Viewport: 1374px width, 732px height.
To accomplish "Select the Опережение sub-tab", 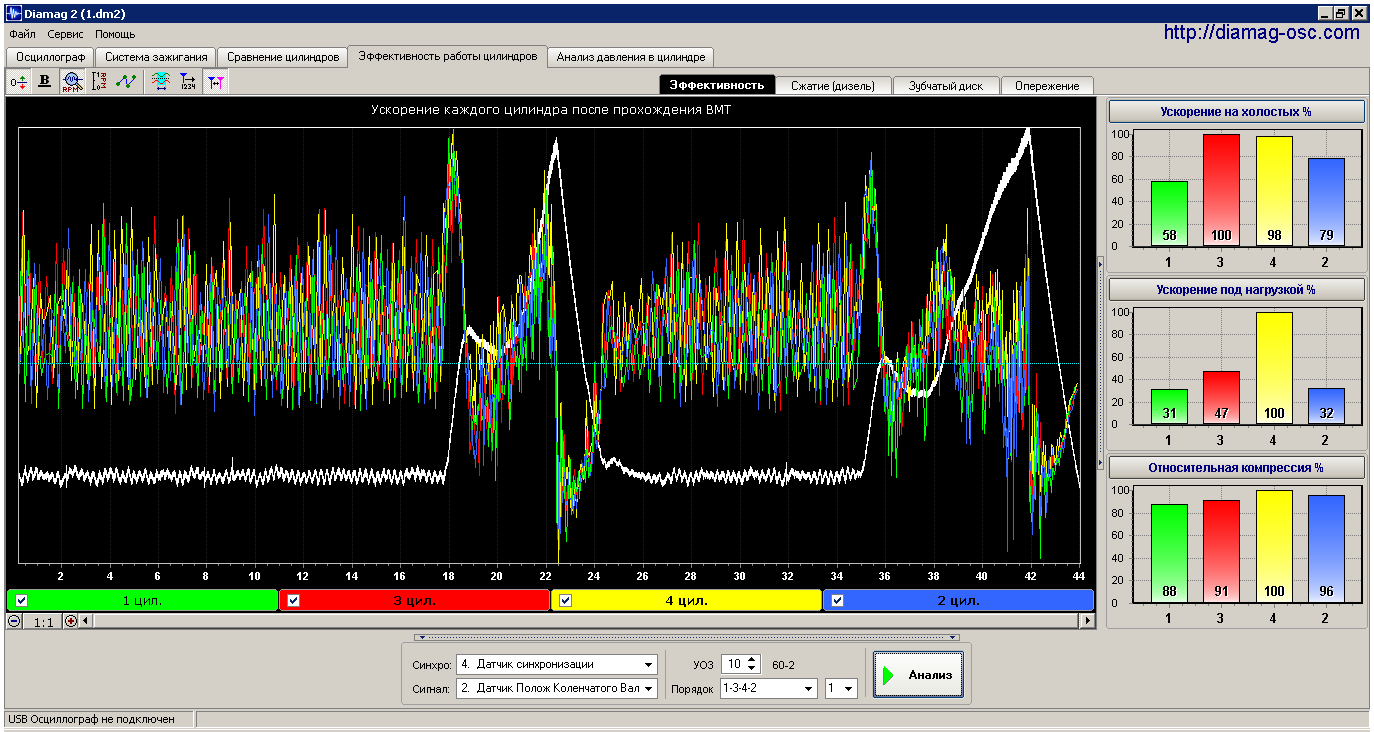I will pos(1047,85).
